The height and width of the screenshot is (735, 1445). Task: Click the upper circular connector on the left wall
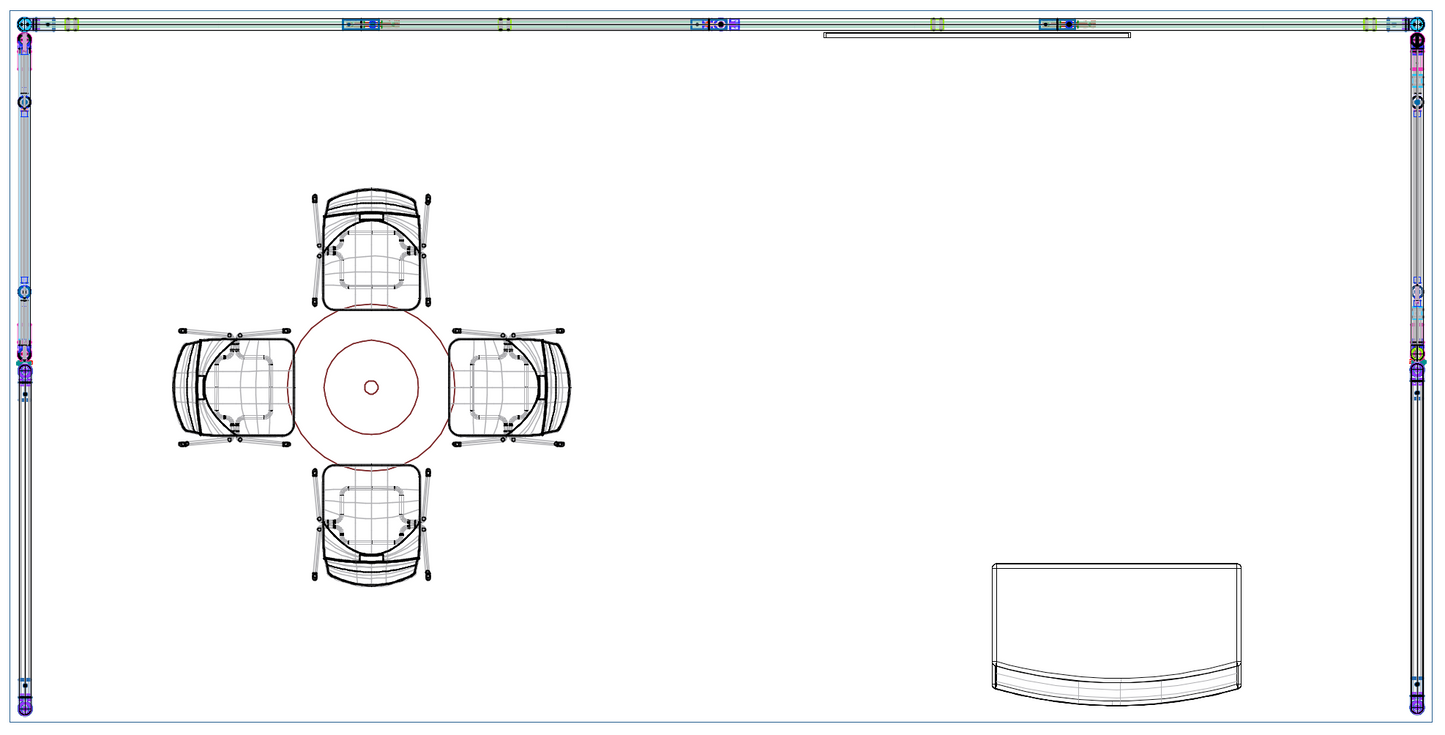(x=25, y=102)
